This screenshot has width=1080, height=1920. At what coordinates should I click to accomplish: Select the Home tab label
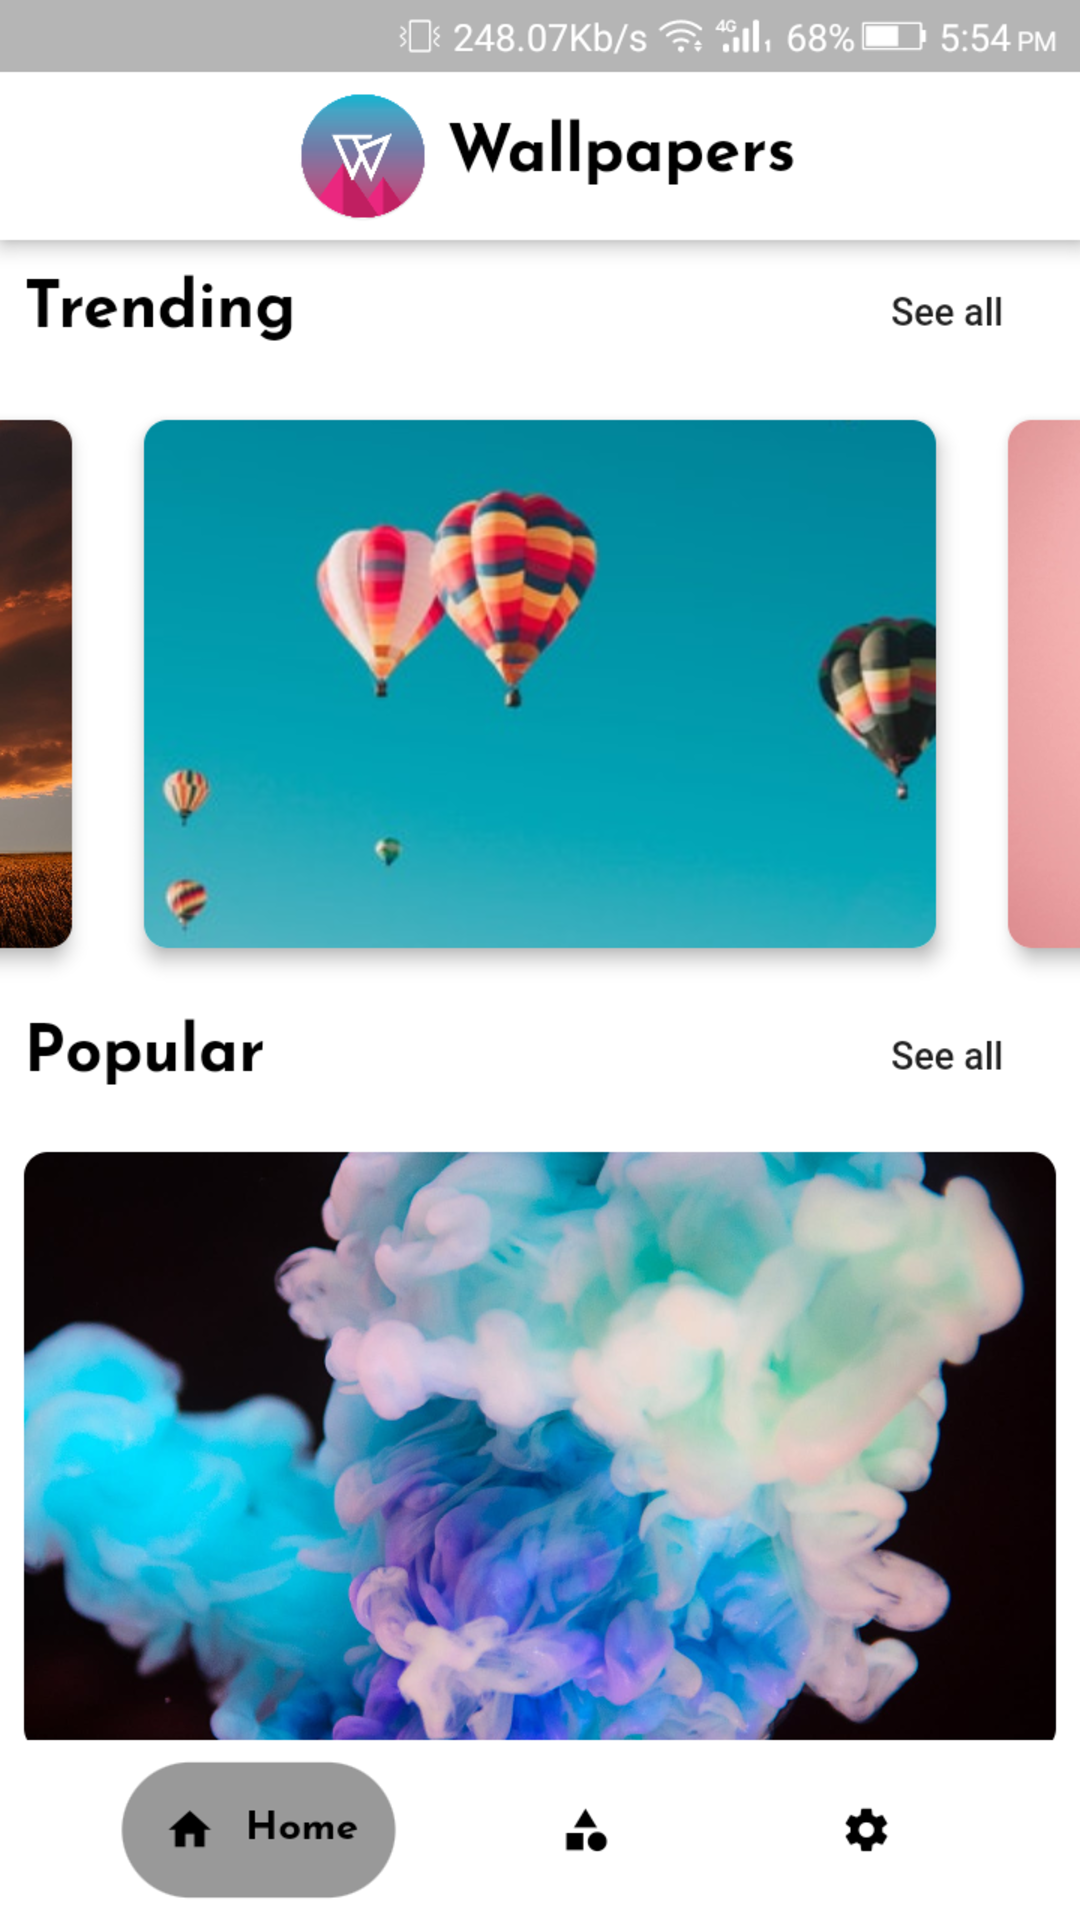(302, 1826)
